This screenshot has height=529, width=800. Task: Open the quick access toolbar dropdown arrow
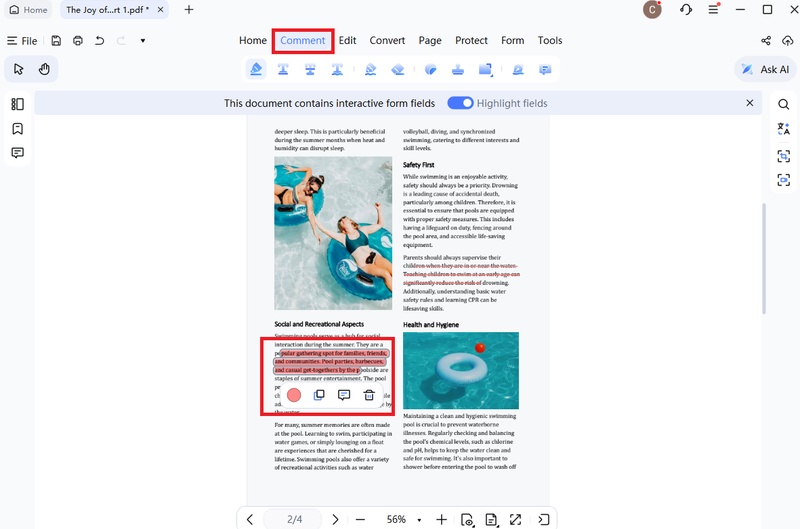tap(143, 40)
